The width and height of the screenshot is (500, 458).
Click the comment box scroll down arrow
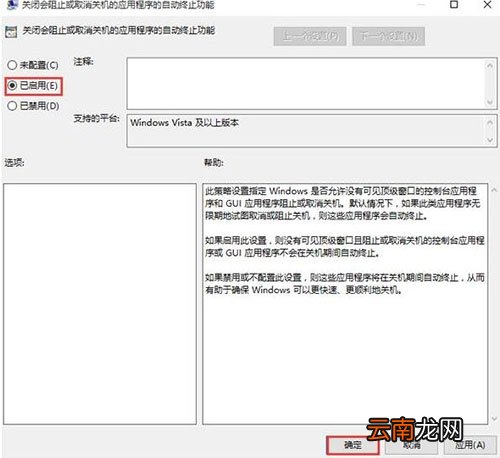point(490,102)
